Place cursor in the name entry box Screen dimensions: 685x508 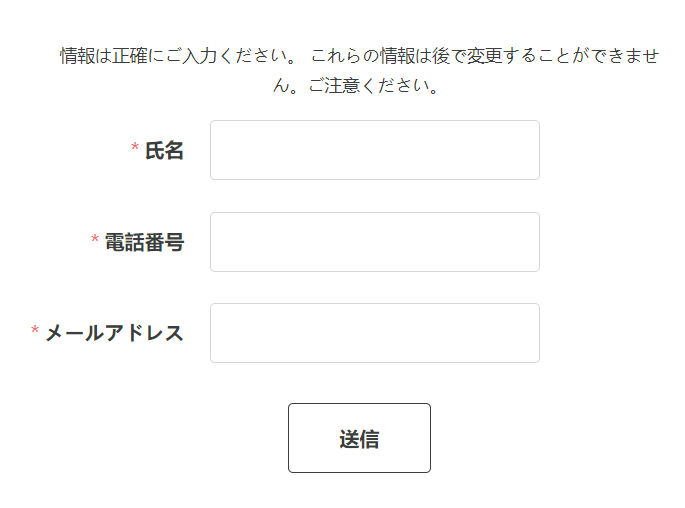(x=374, y=150)
